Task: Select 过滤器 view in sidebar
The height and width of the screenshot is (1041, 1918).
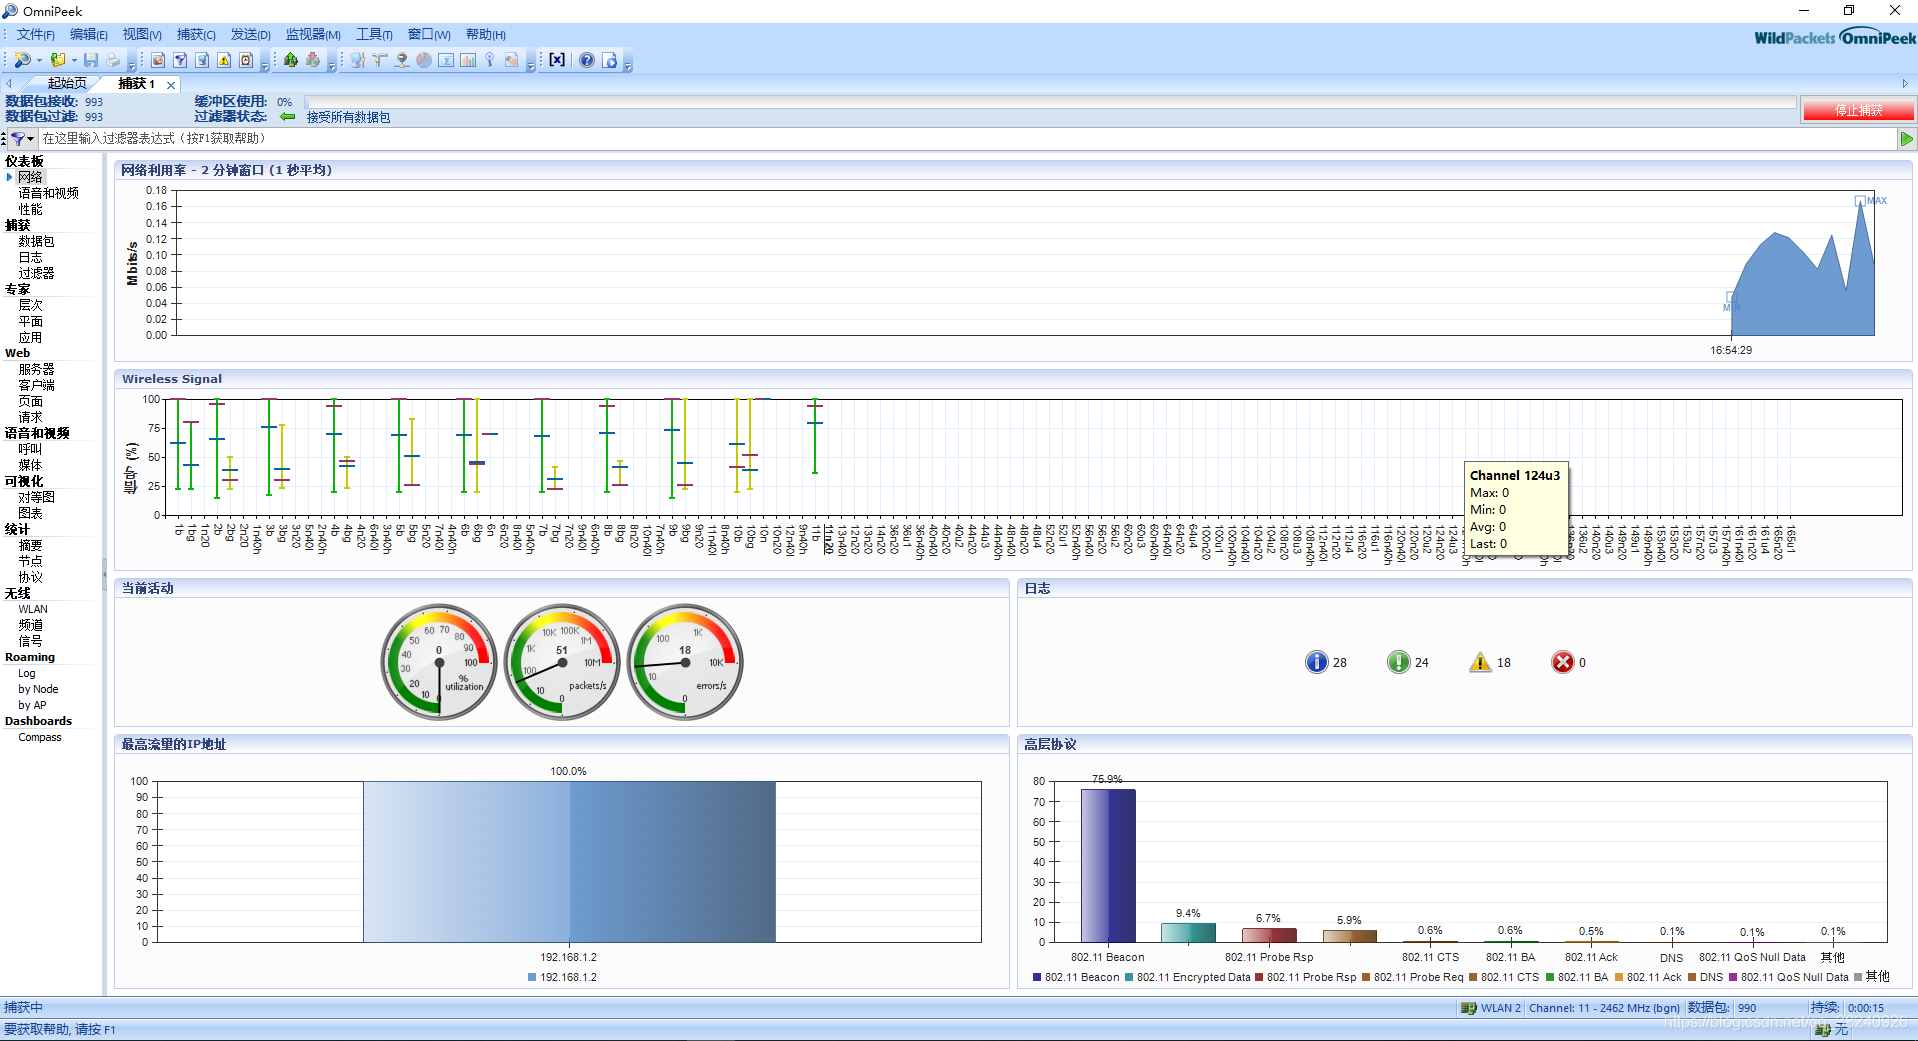Action: click(36, 273)
